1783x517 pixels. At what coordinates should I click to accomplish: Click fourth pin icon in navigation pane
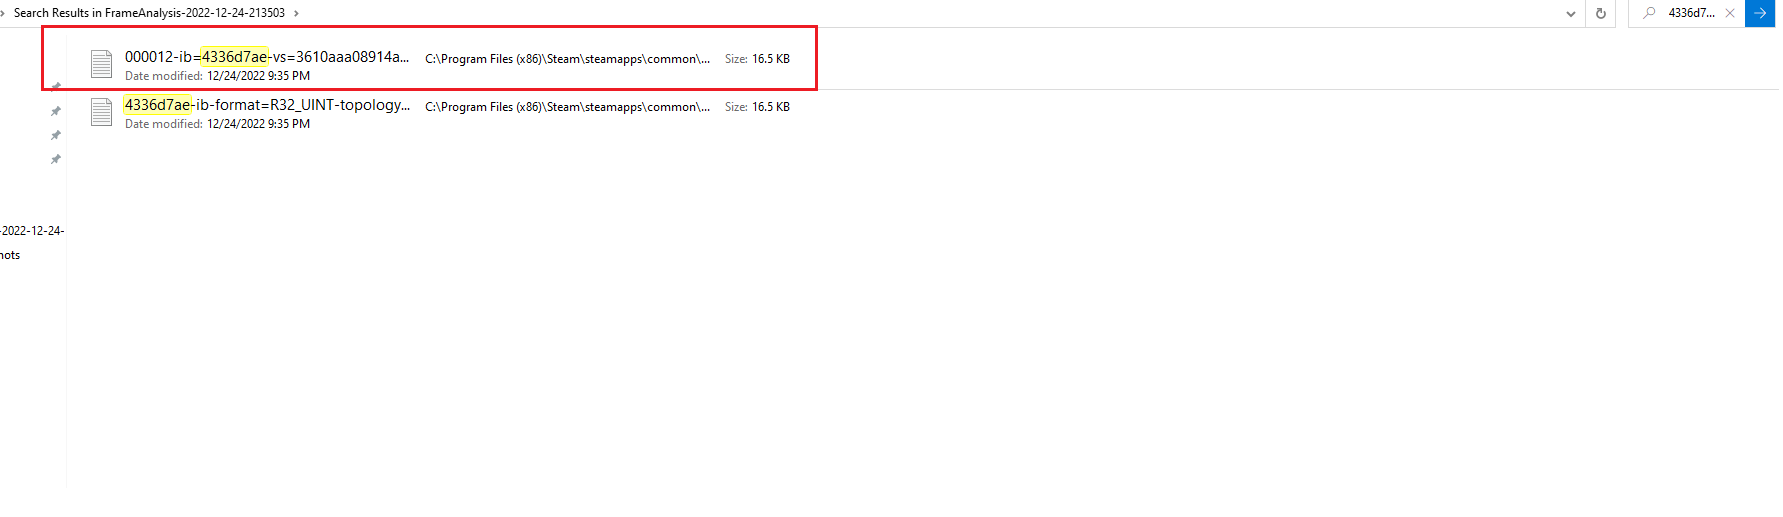click(x=56, y=159)
